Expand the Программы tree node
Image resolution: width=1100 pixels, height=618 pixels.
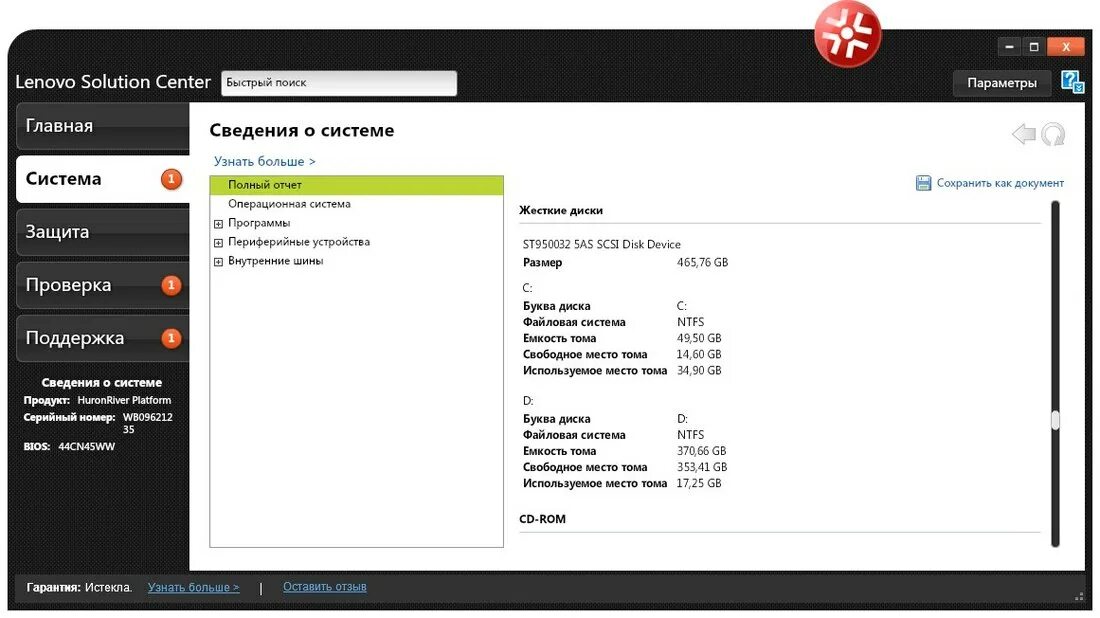click(x=218, y=224)
